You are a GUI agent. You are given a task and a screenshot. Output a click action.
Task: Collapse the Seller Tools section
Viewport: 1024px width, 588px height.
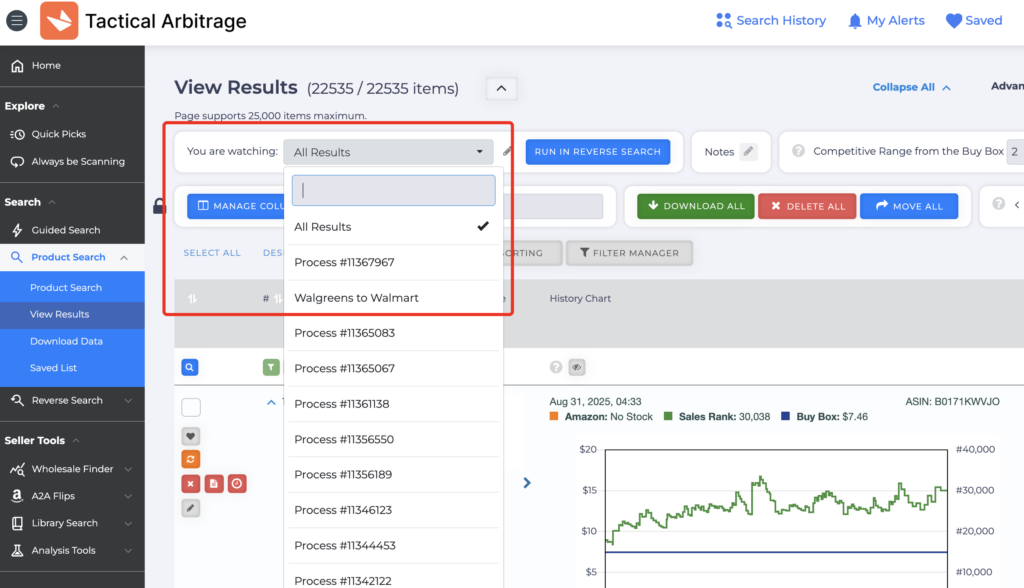(x=76, y=440)
